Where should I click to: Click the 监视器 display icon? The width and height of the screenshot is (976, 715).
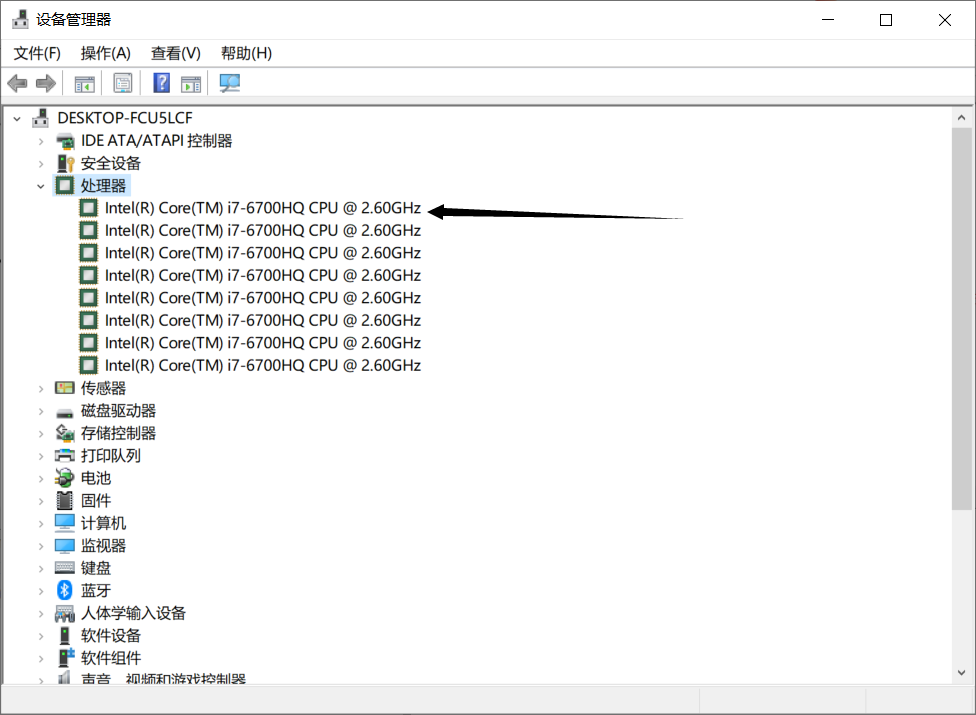click(65, 546)
